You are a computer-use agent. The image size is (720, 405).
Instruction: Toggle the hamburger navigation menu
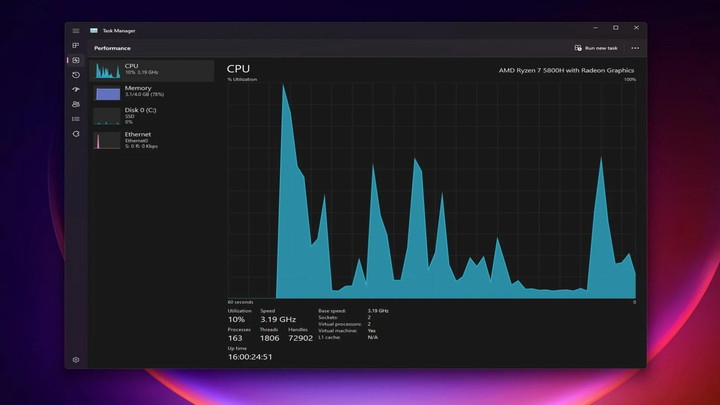(76, 30)
